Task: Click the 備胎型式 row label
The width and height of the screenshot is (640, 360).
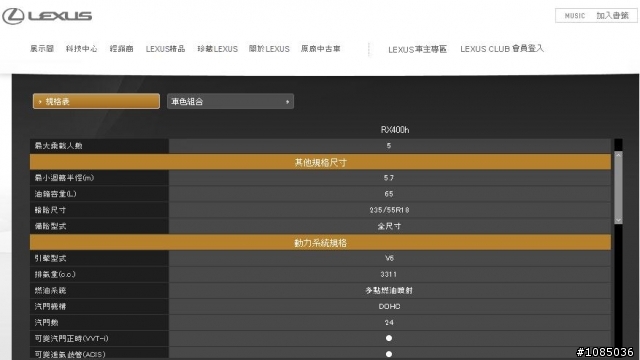Action: (x=50, y=226)
